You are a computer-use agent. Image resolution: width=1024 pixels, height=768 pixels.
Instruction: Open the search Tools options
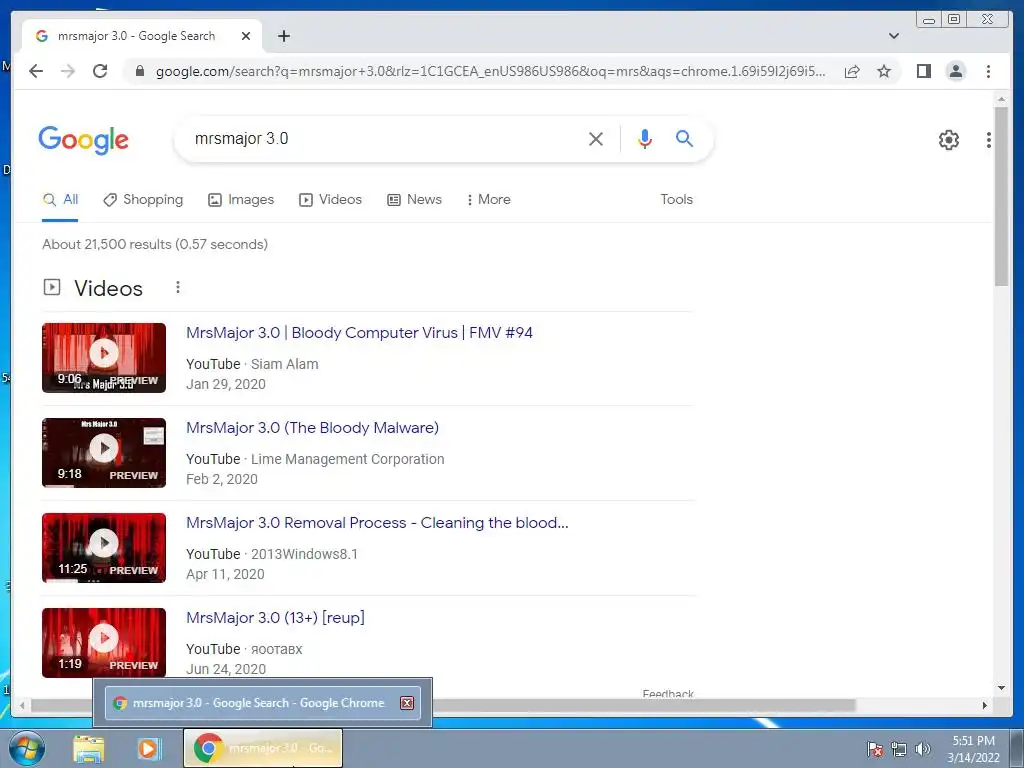pyautogui.click(x=676, y=199)
